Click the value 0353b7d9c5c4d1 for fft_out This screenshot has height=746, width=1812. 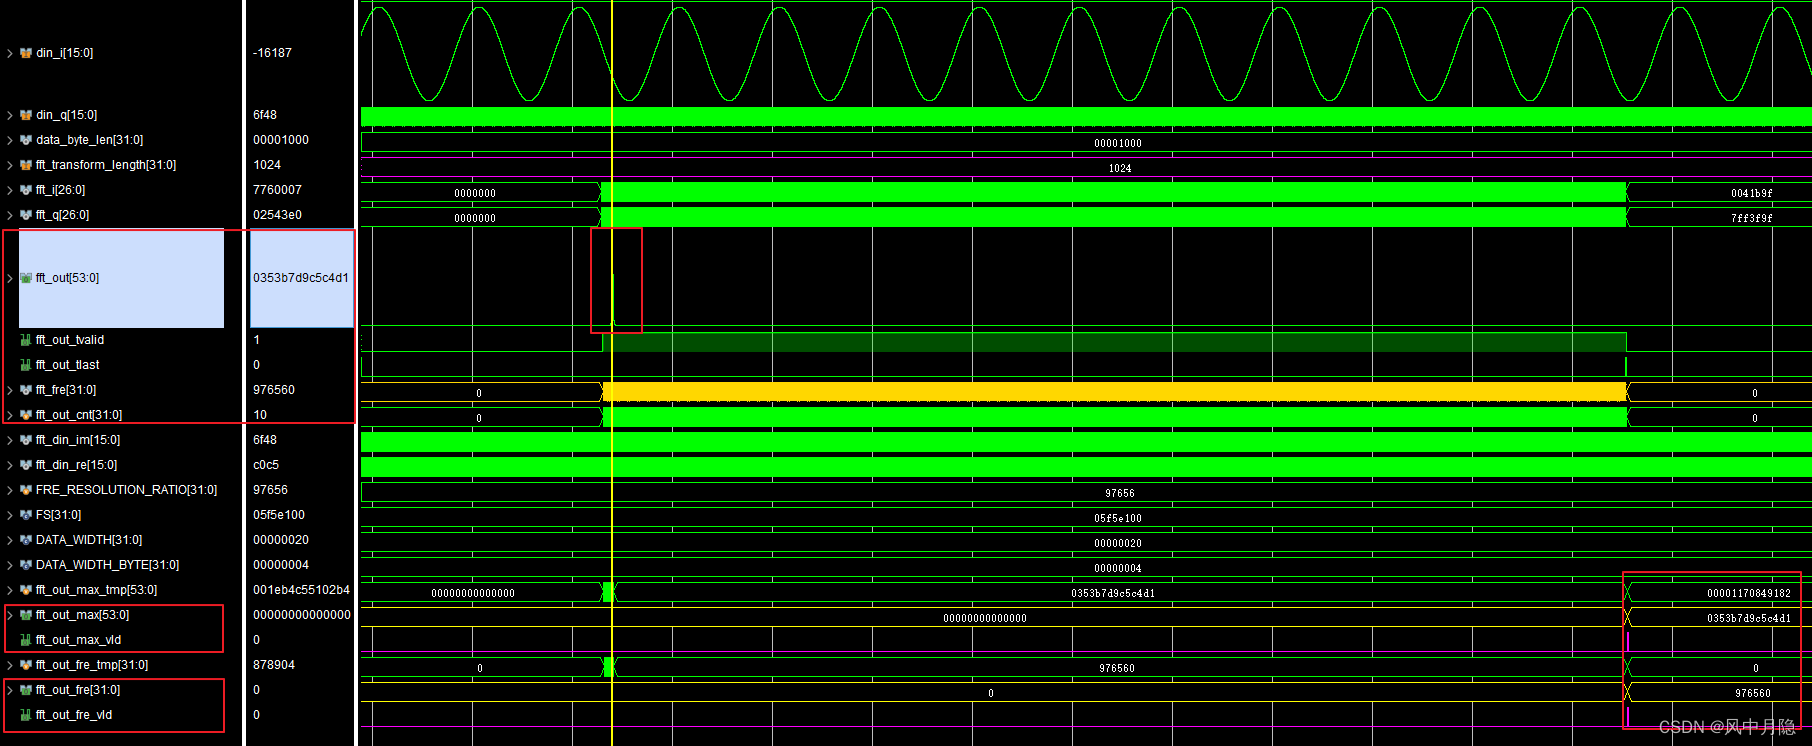tap(301, 278)
